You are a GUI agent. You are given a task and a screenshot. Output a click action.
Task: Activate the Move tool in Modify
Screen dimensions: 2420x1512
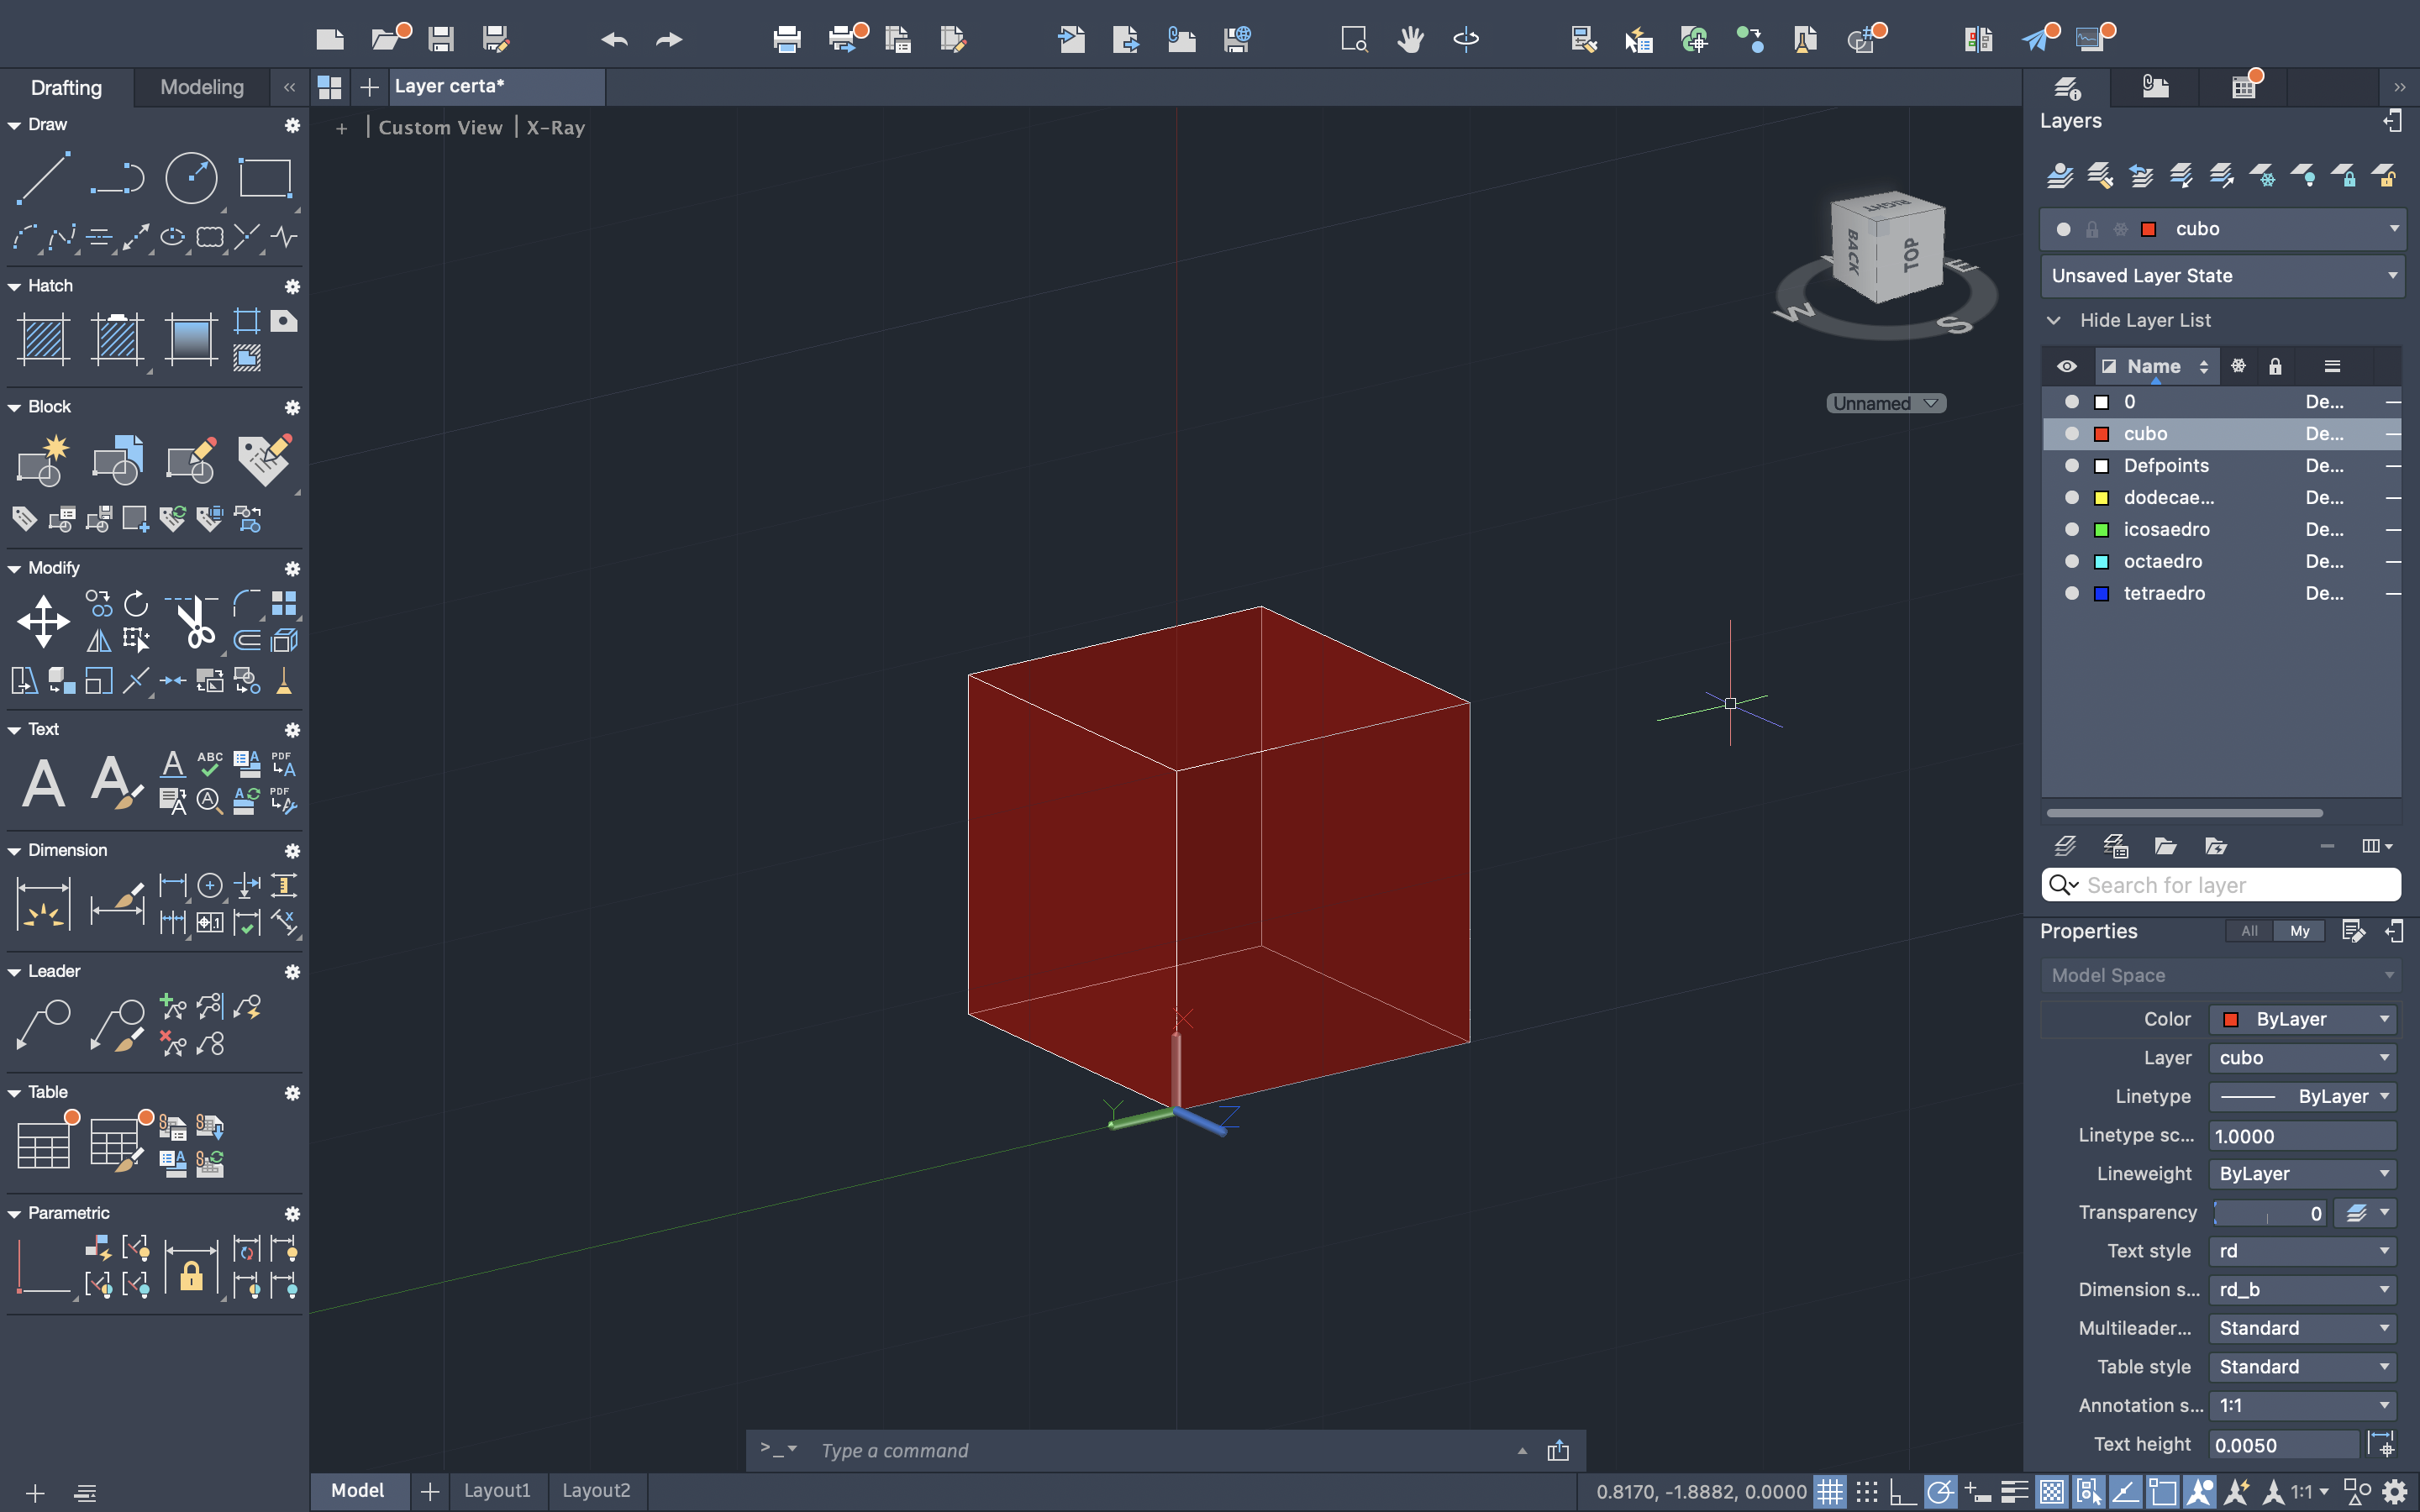click(x=43, y=621)
